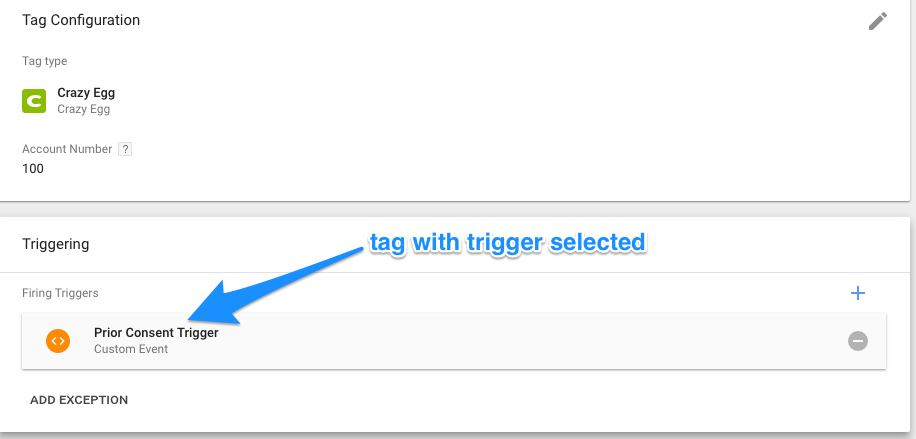Open the Account Number help question mark
The width and height of the screenshot is (916, 439).
coord(125,149)
